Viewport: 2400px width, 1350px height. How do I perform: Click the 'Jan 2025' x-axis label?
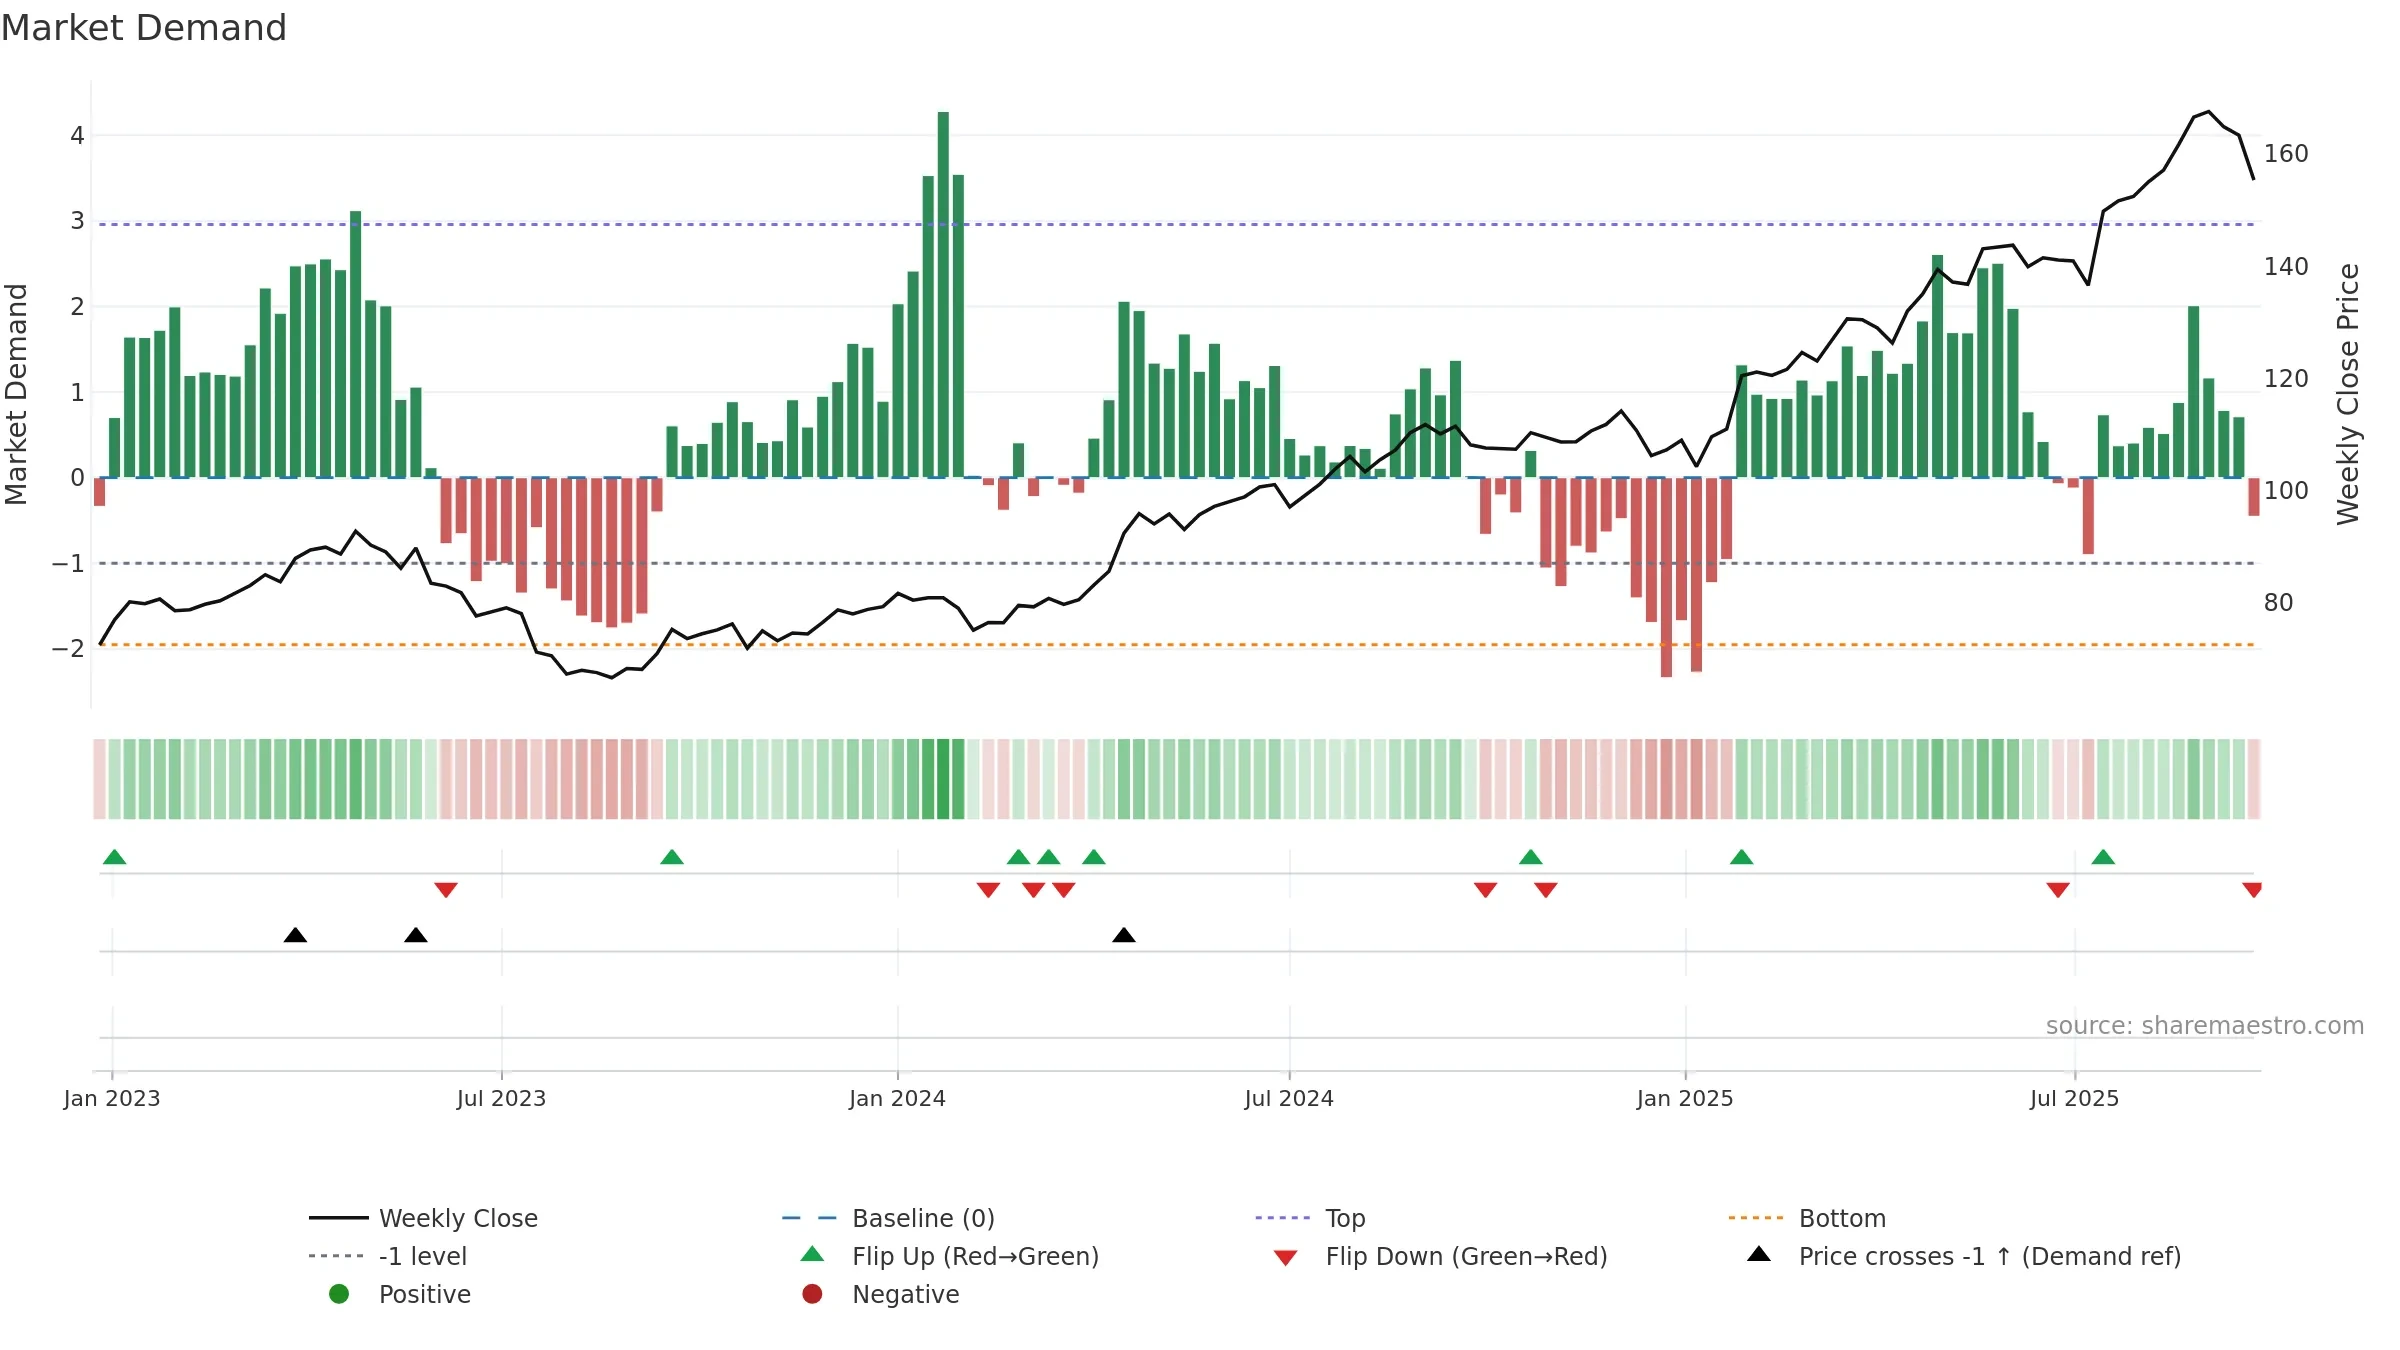pos(1685,1098)
